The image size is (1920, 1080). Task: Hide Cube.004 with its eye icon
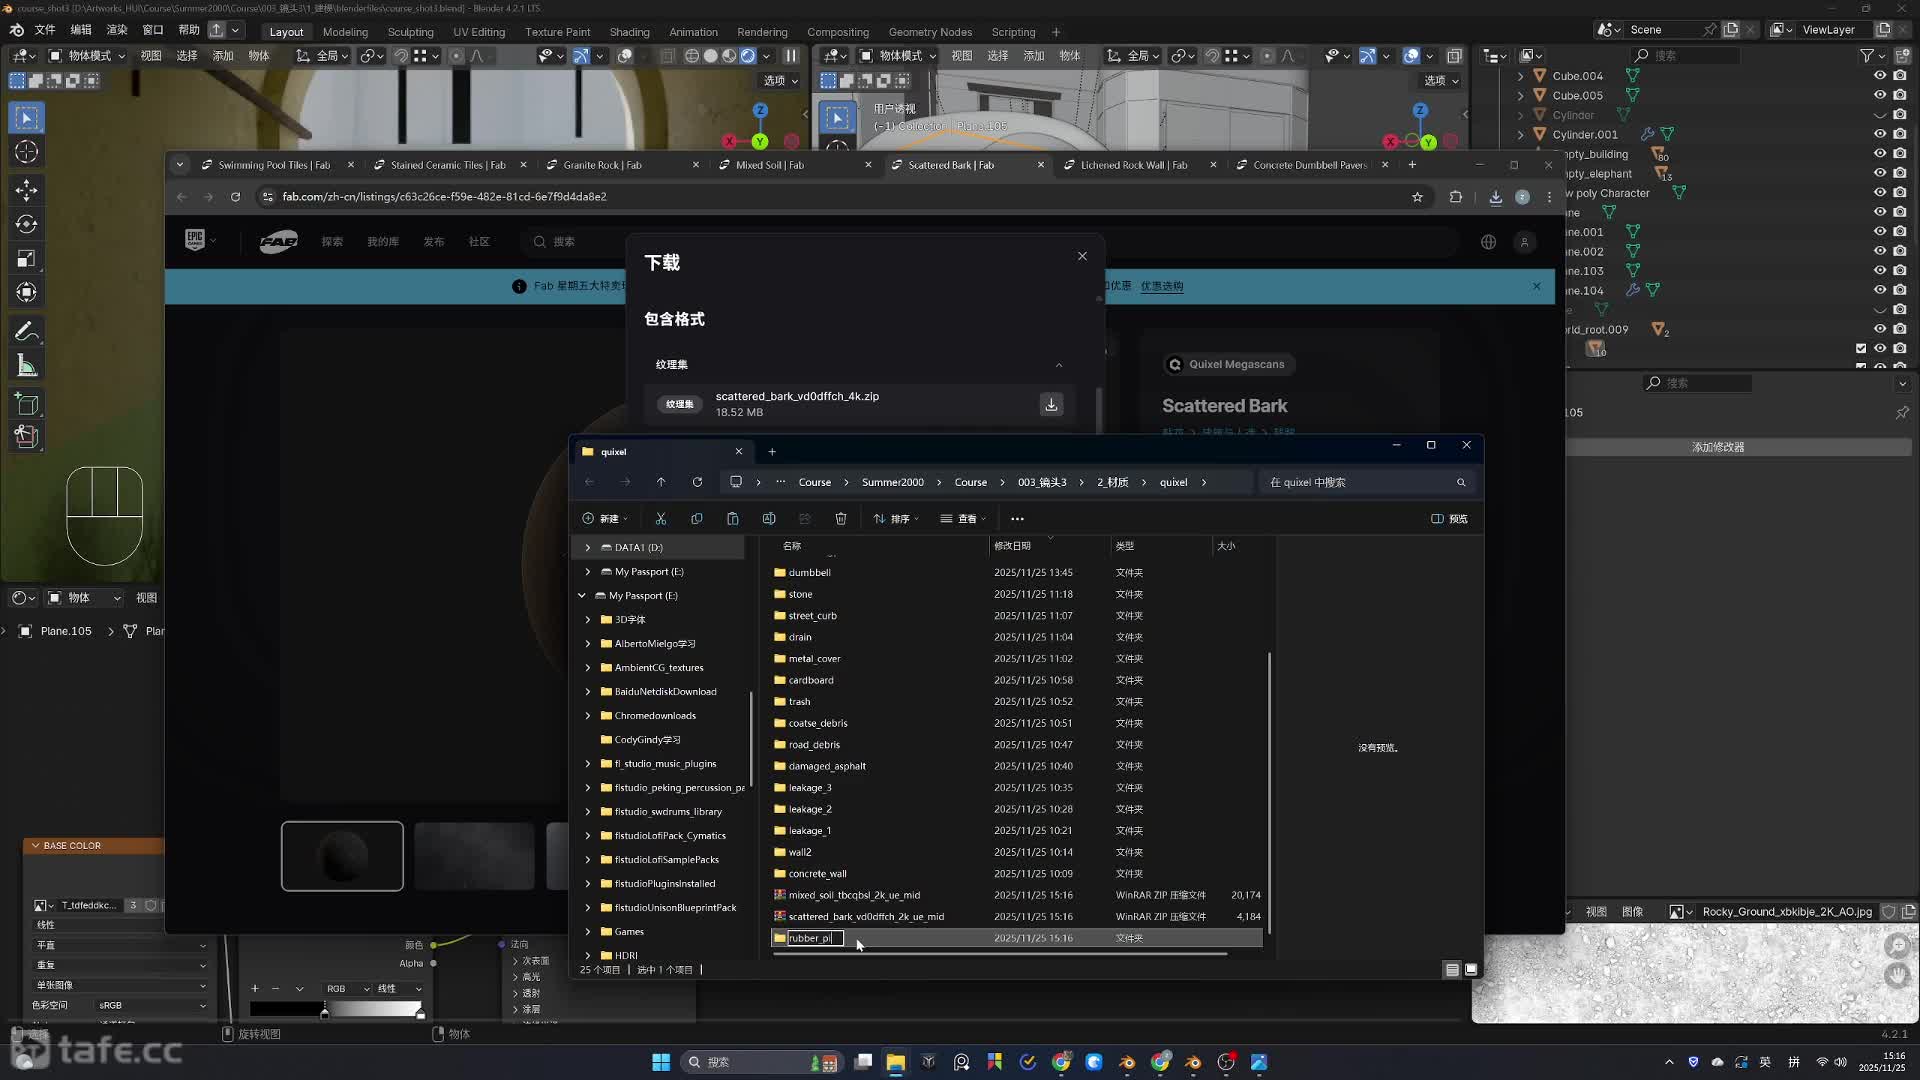tap(1879, 76)
